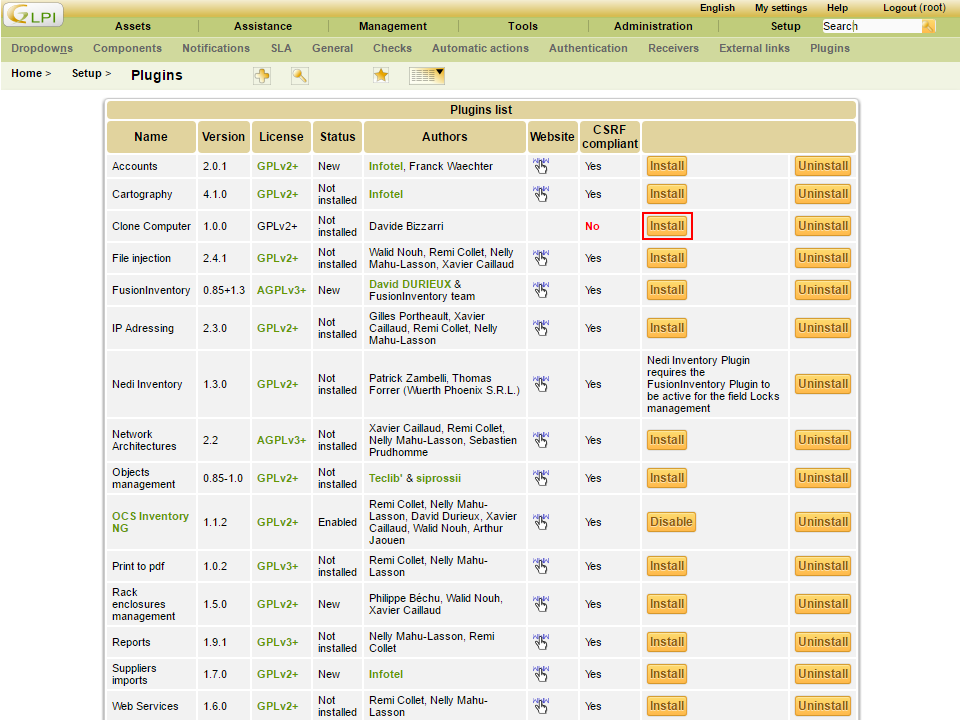Open the Management menu
960x720 pixels.
coord(392,26)
